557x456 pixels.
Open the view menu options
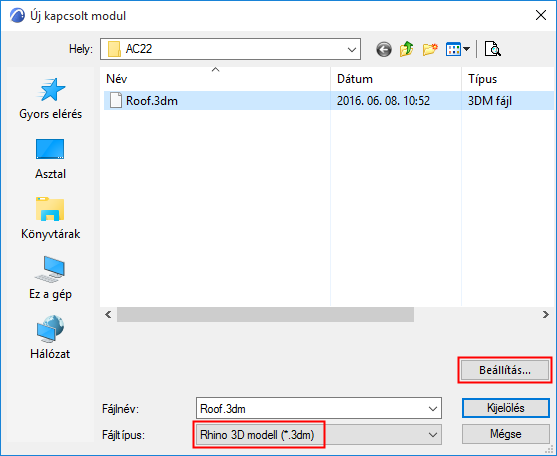pyautogui.click(x=458, y=49)
